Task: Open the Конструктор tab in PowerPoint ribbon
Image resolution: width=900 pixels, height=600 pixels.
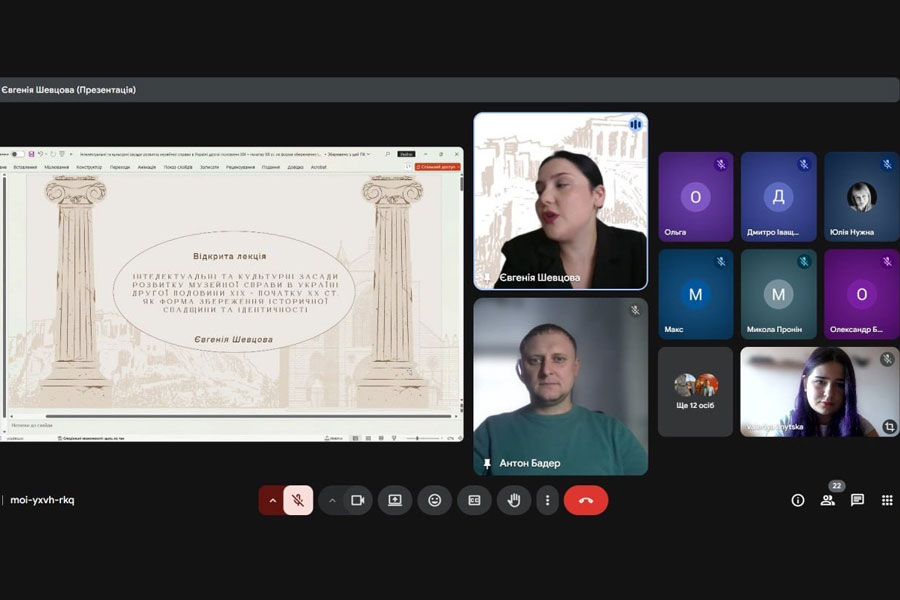Action: (89, 167)
